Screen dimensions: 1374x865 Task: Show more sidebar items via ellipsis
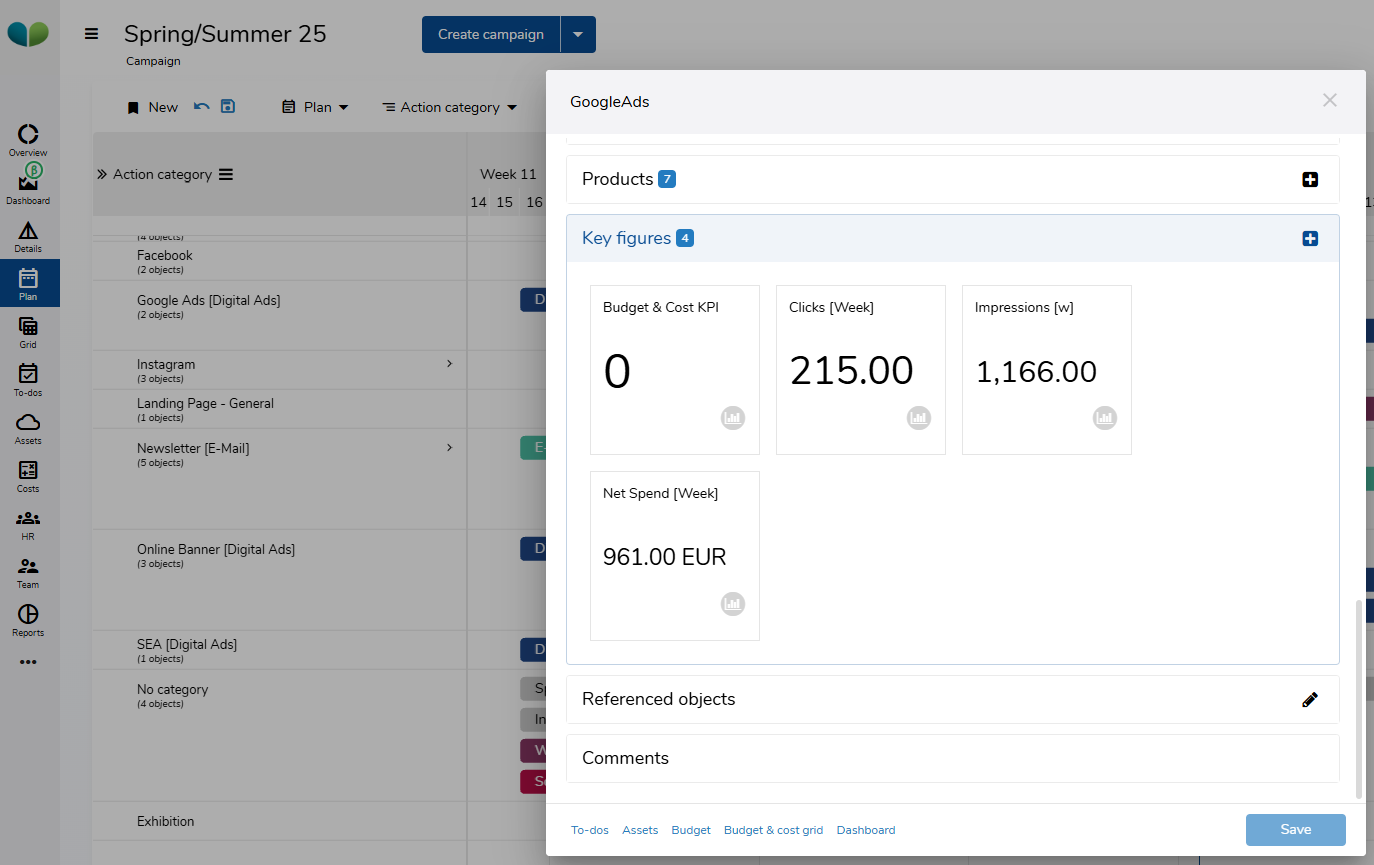pos(28,662)
